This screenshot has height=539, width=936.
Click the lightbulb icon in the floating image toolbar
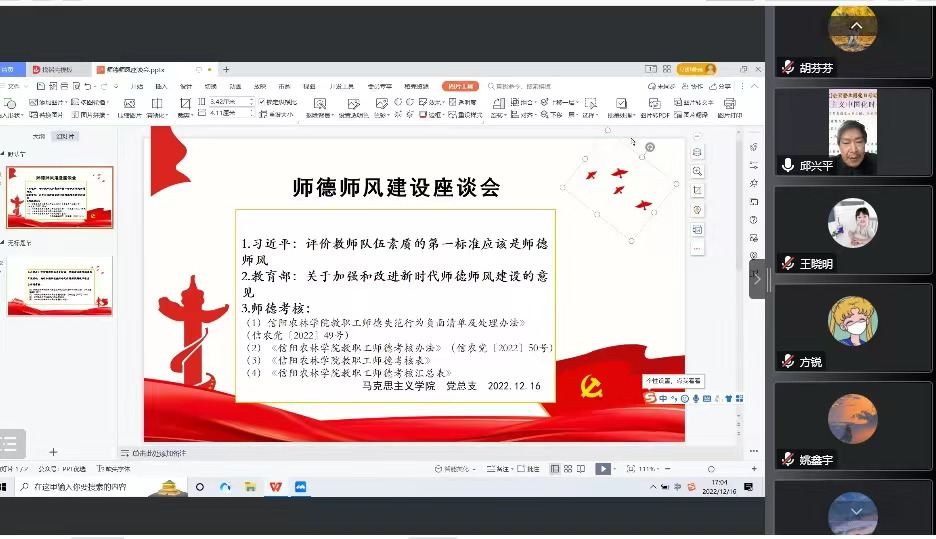point(697,210)
